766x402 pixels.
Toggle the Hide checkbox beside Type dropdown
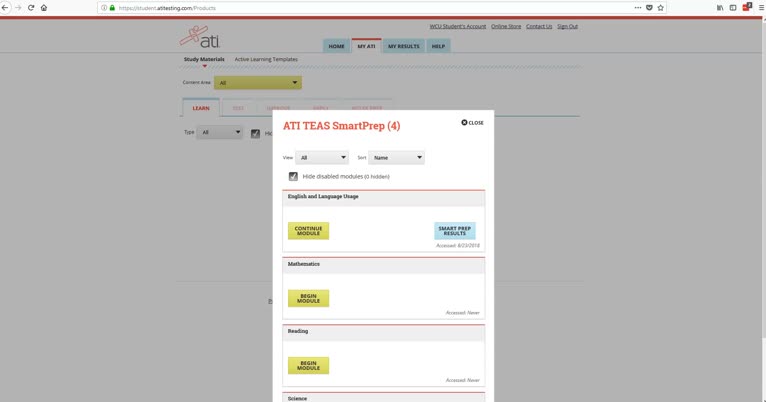(x=255, y=133)
